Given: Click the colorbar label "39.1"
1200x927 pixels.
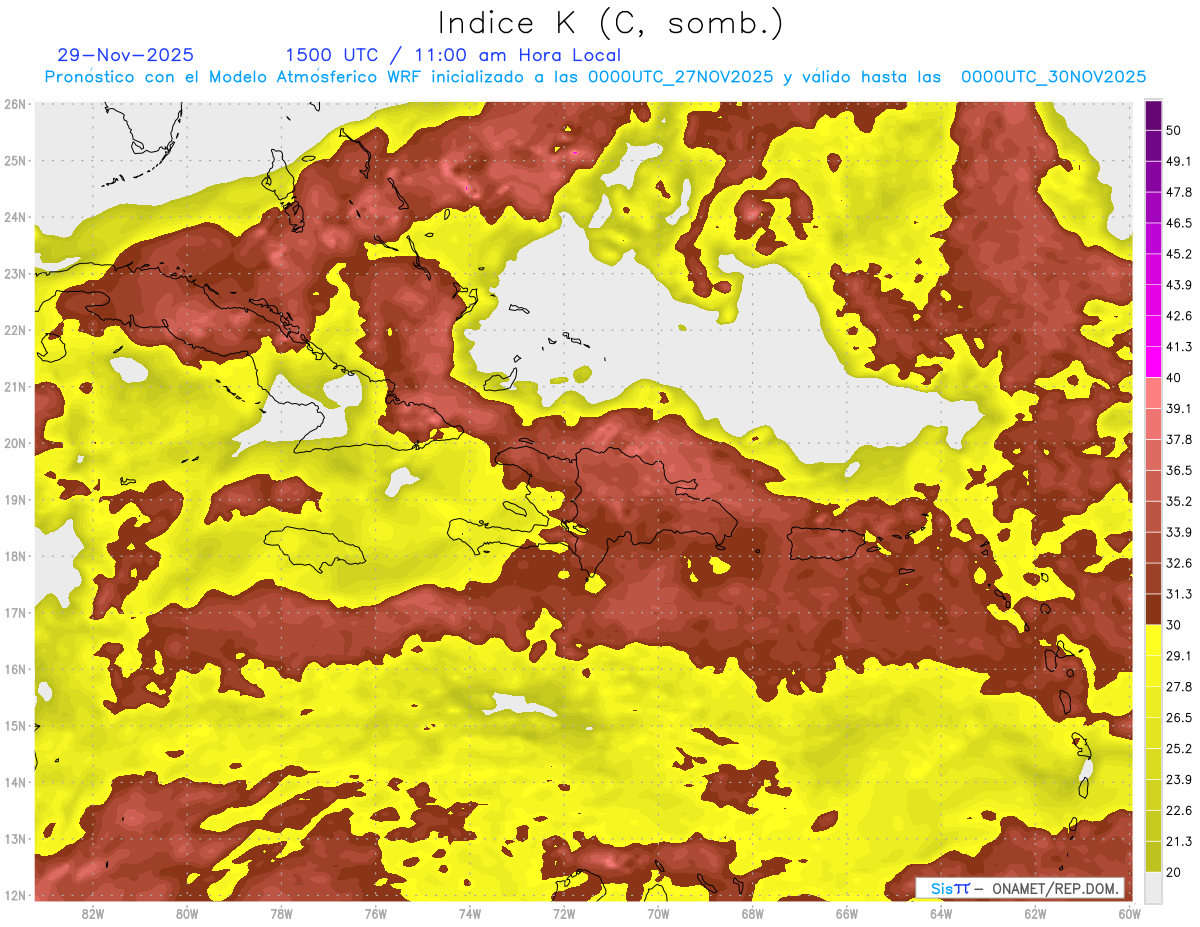Looking at the screenshot, I should coord(1180,408).
